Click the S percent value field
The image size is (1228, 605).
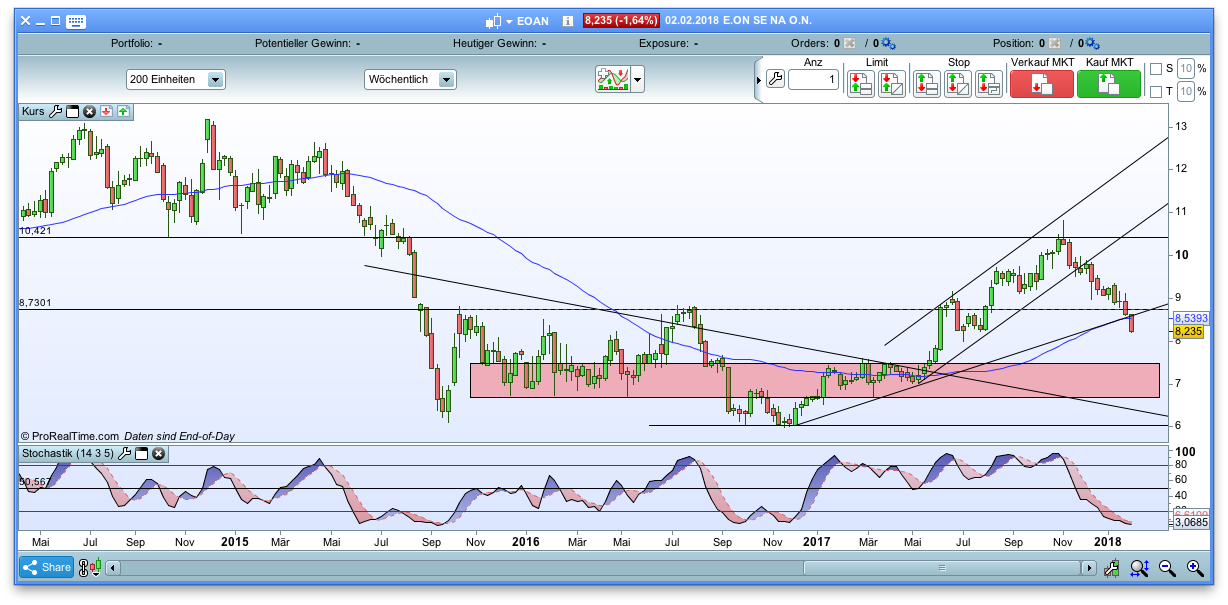(x=1185, y=69)
